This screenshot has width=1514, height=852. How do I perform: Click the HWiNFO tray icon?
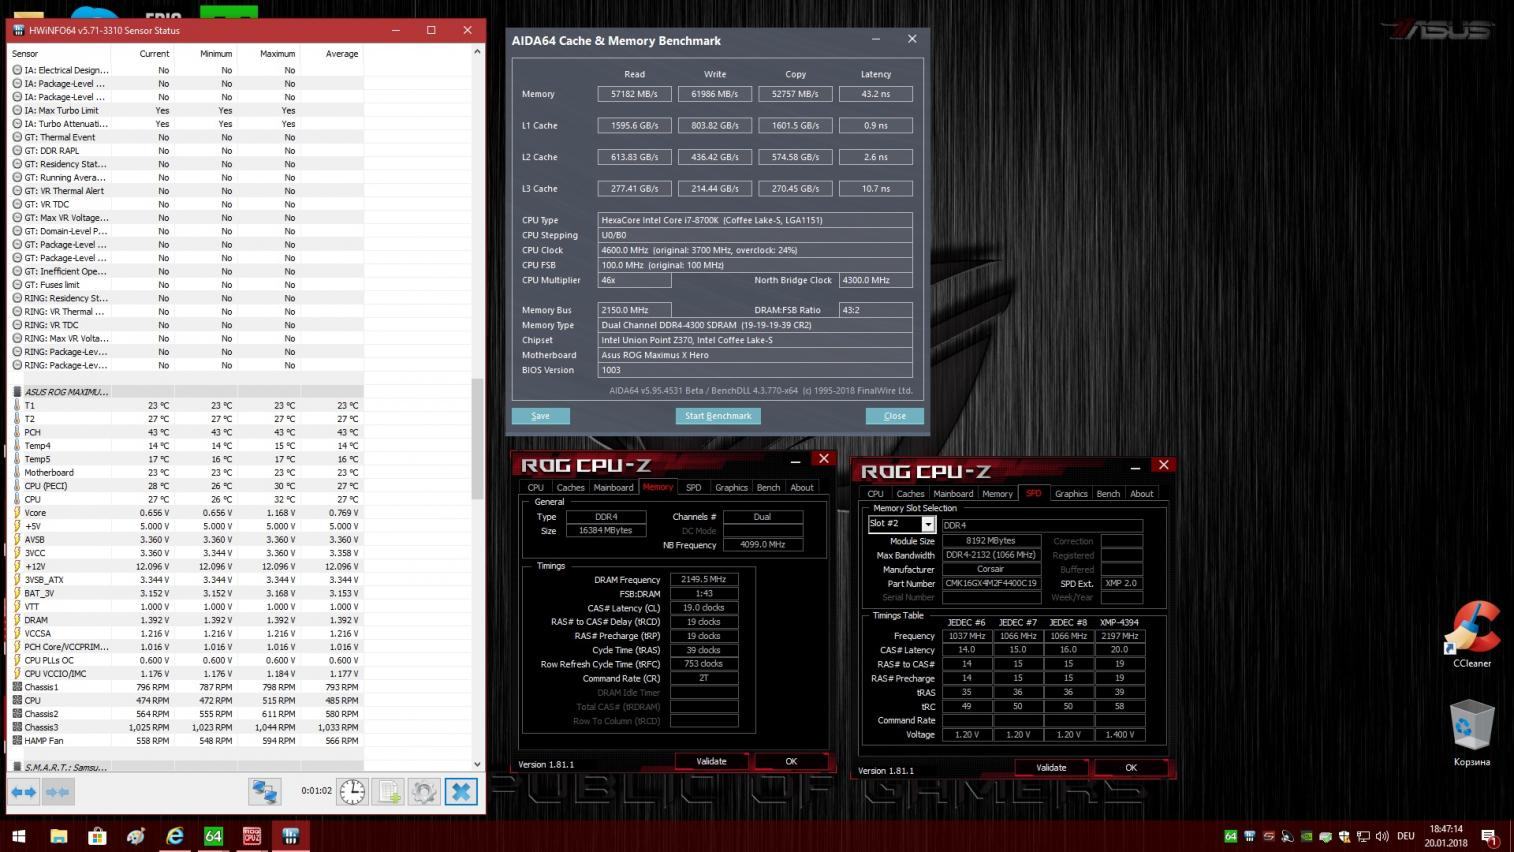click(x=1250, y=836)
